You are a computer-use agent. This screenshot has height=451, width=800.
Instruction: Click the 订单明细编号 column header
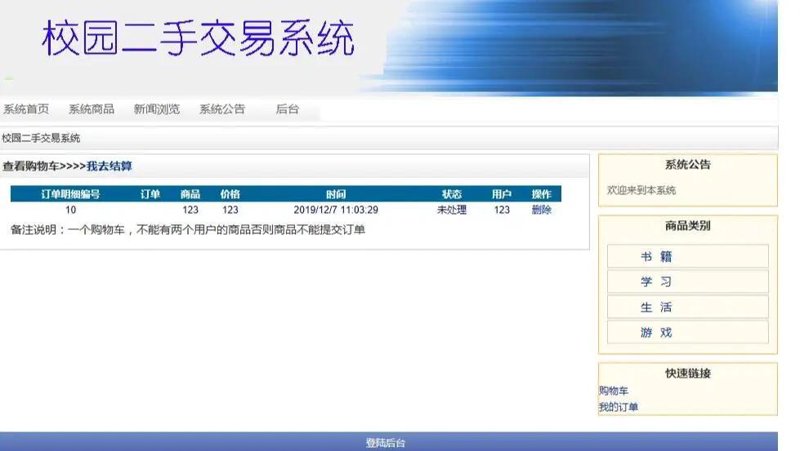(x=70, y=194)
